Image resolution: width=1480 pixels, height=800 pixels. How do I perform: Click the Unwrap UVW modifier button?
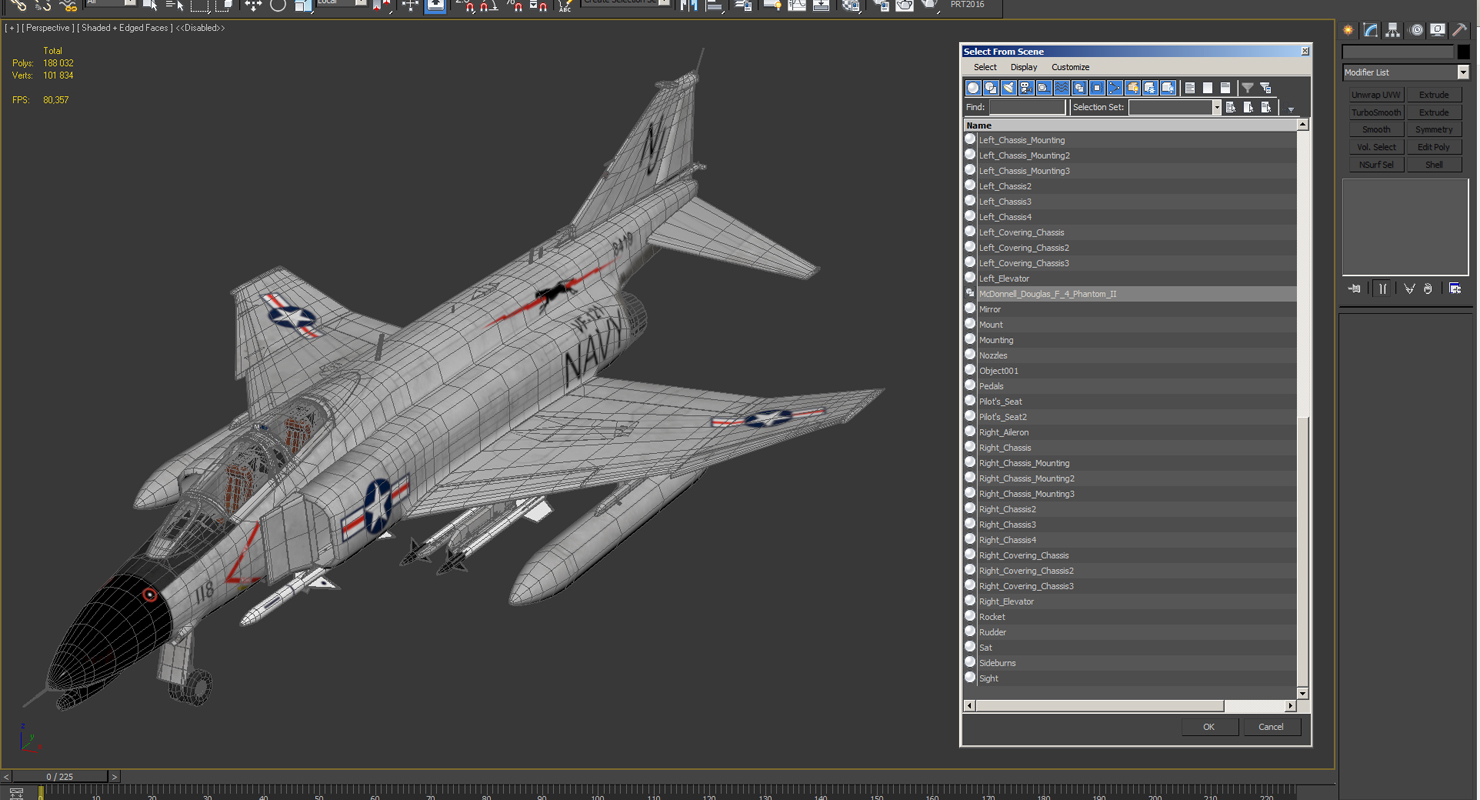pos(1376,95)
